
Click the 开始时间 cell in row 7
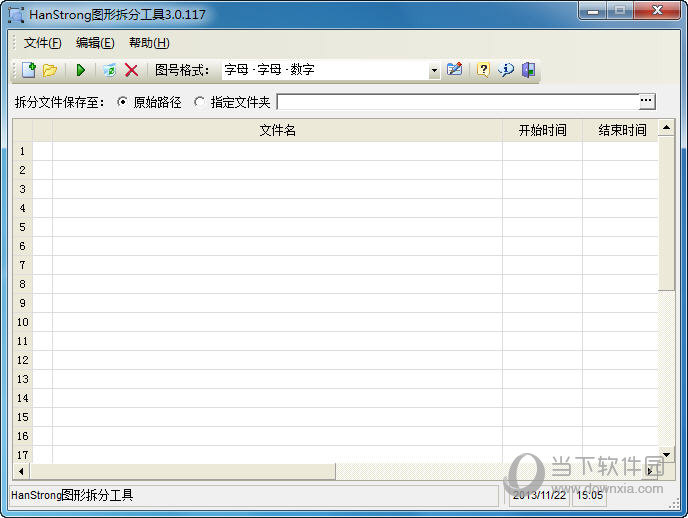[542, 265]
